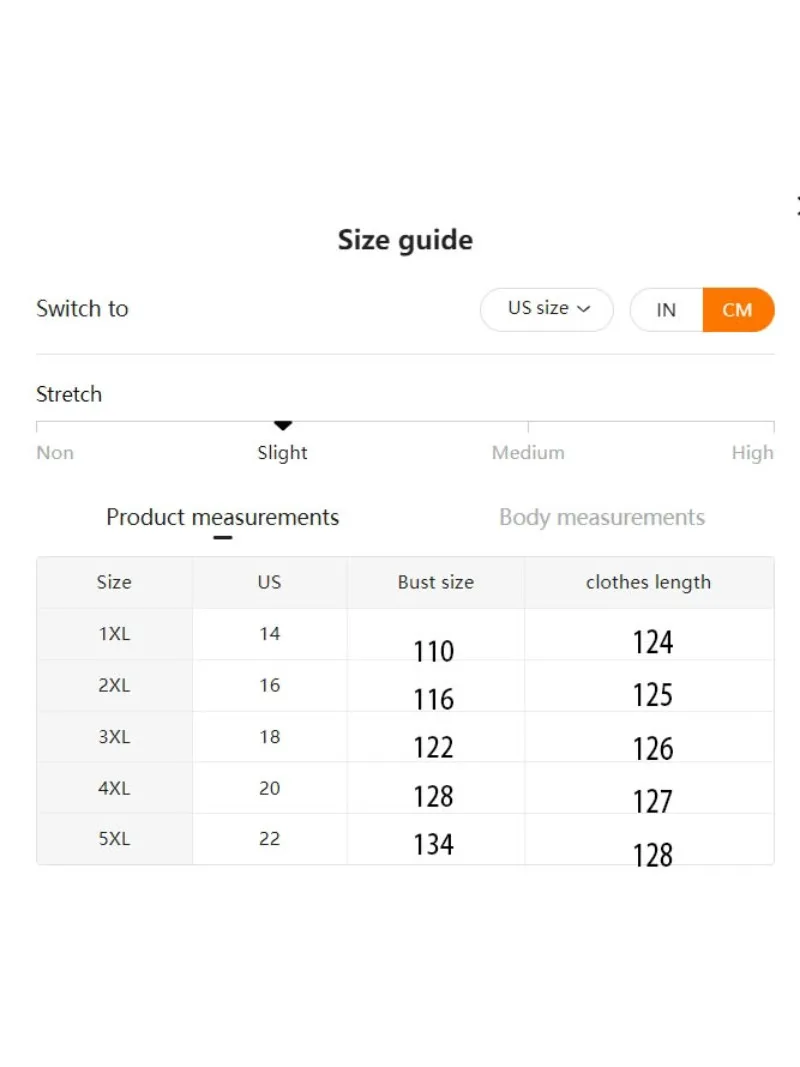800x1067 pixels.
Task: Close the size guide panel
Action: coord(797,206)
